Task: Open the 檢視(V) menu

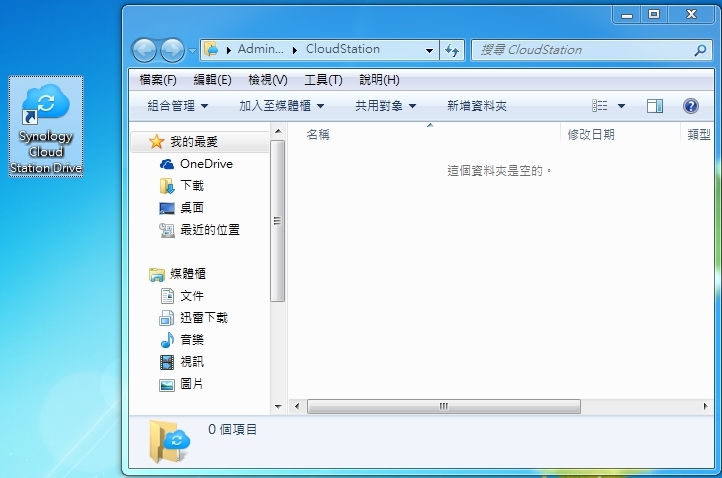Action: click(268, 80)
